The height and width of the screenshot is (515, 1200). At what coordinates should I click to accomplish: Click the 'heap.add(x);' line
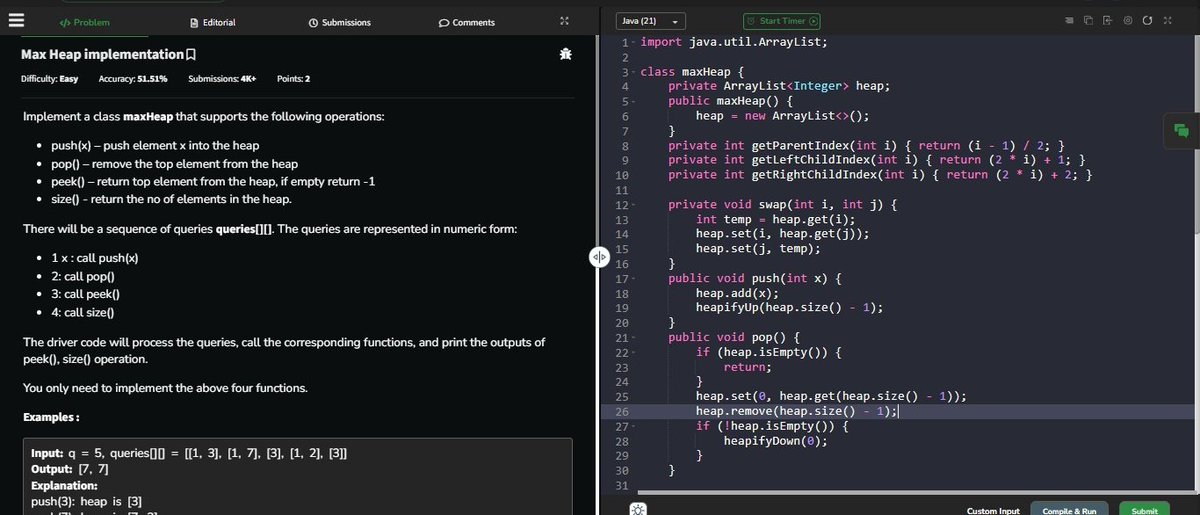737,293
